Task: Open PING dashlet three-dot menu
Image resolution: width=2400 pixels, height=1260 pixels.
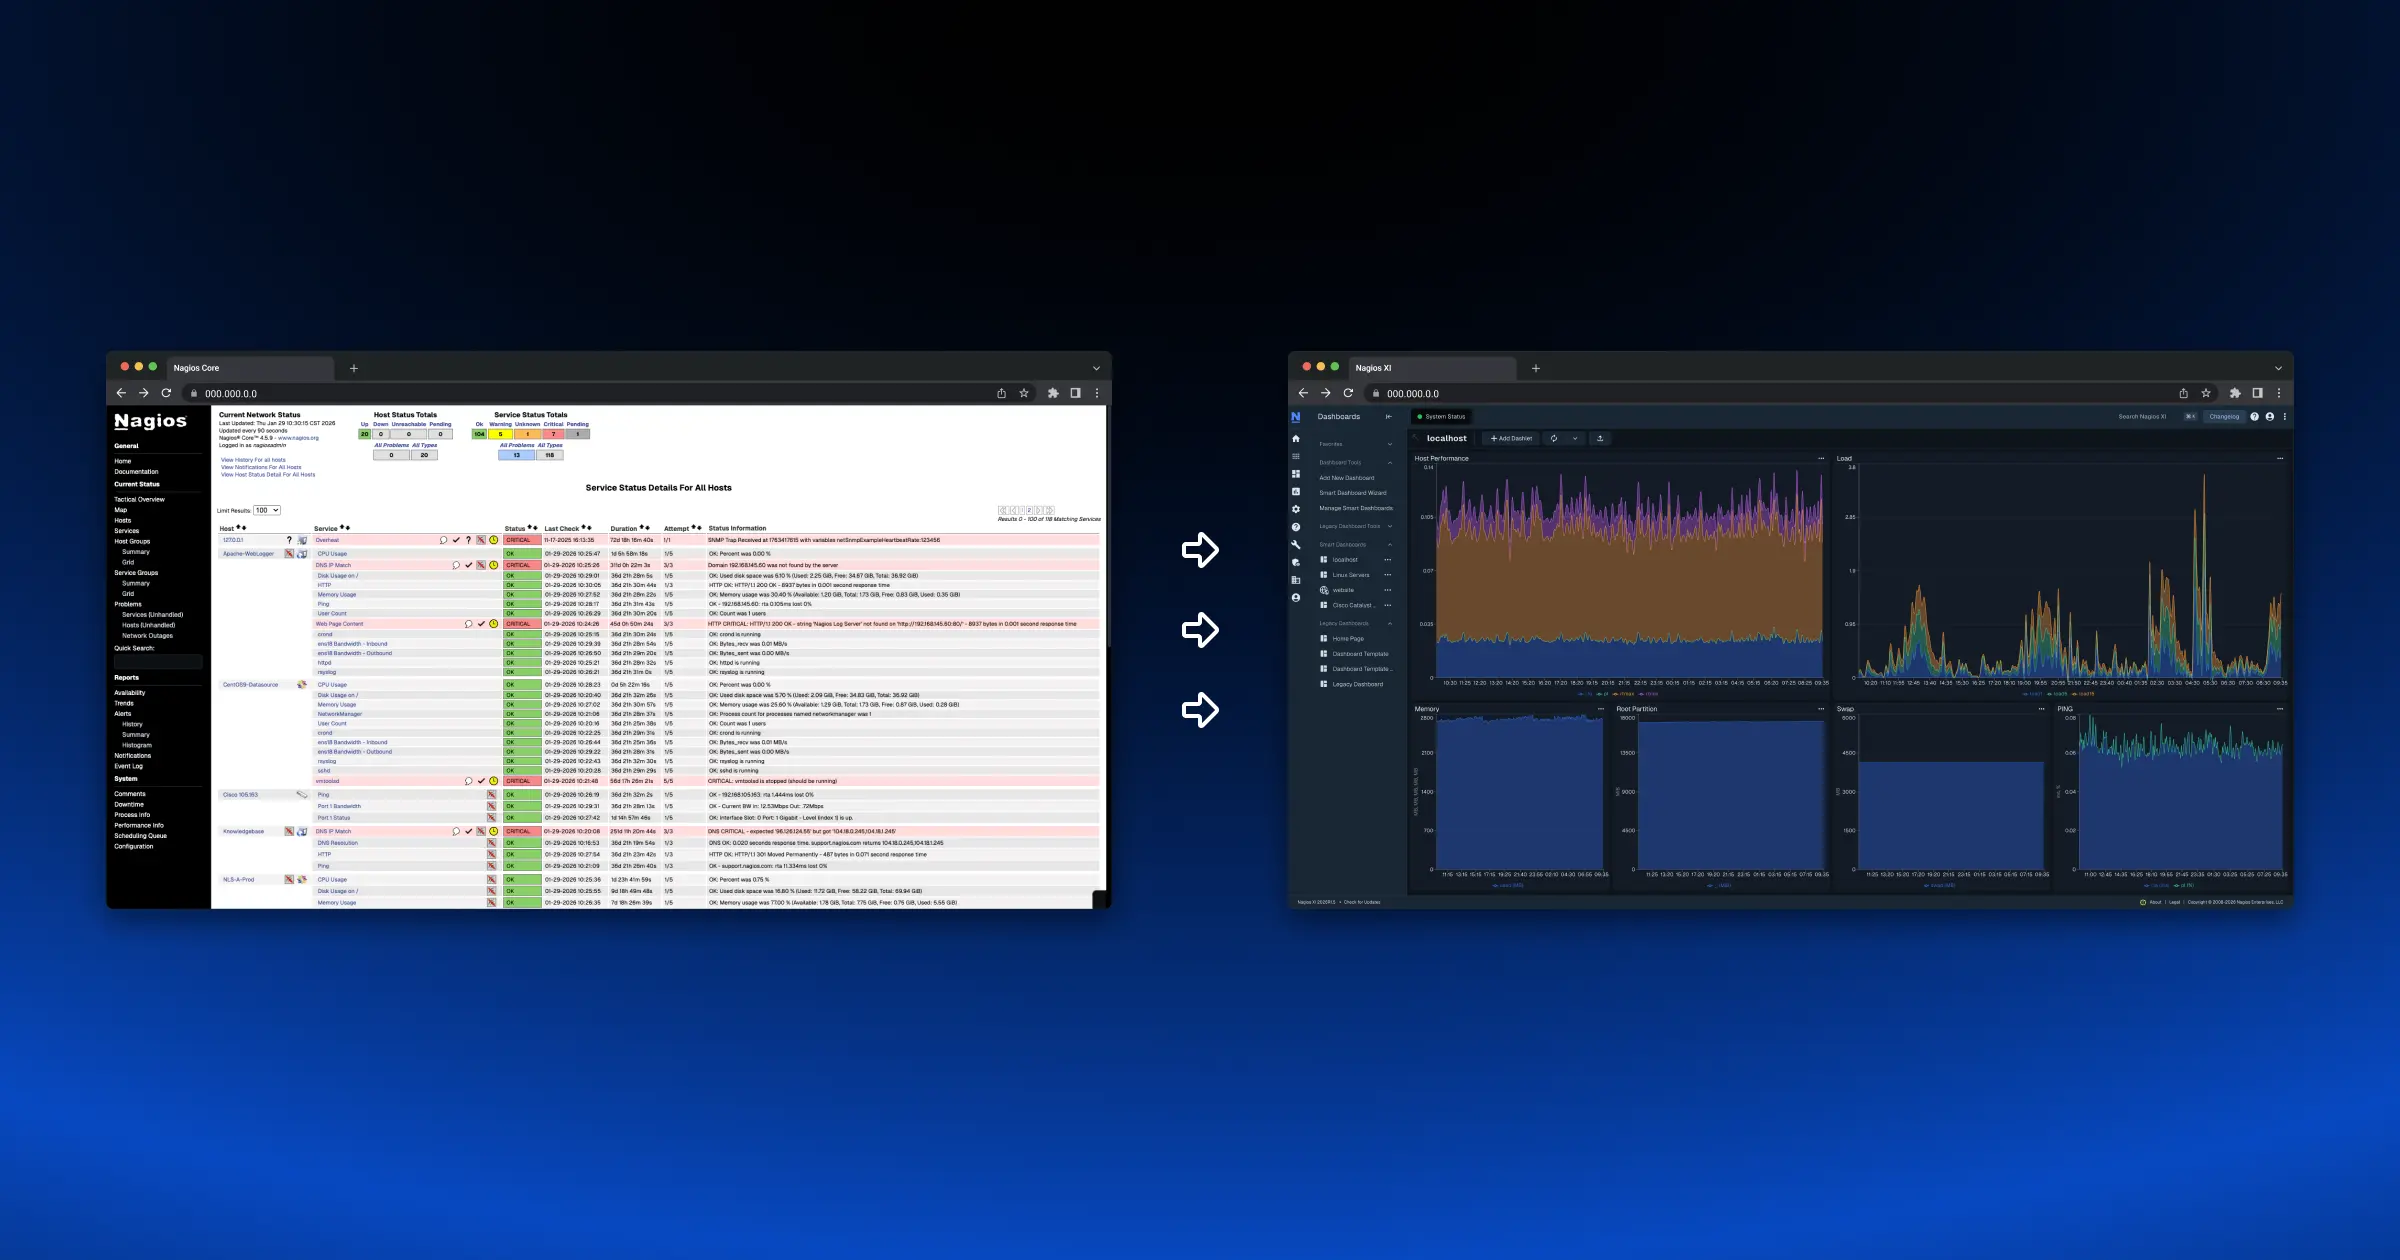Action: point(2280,709)
